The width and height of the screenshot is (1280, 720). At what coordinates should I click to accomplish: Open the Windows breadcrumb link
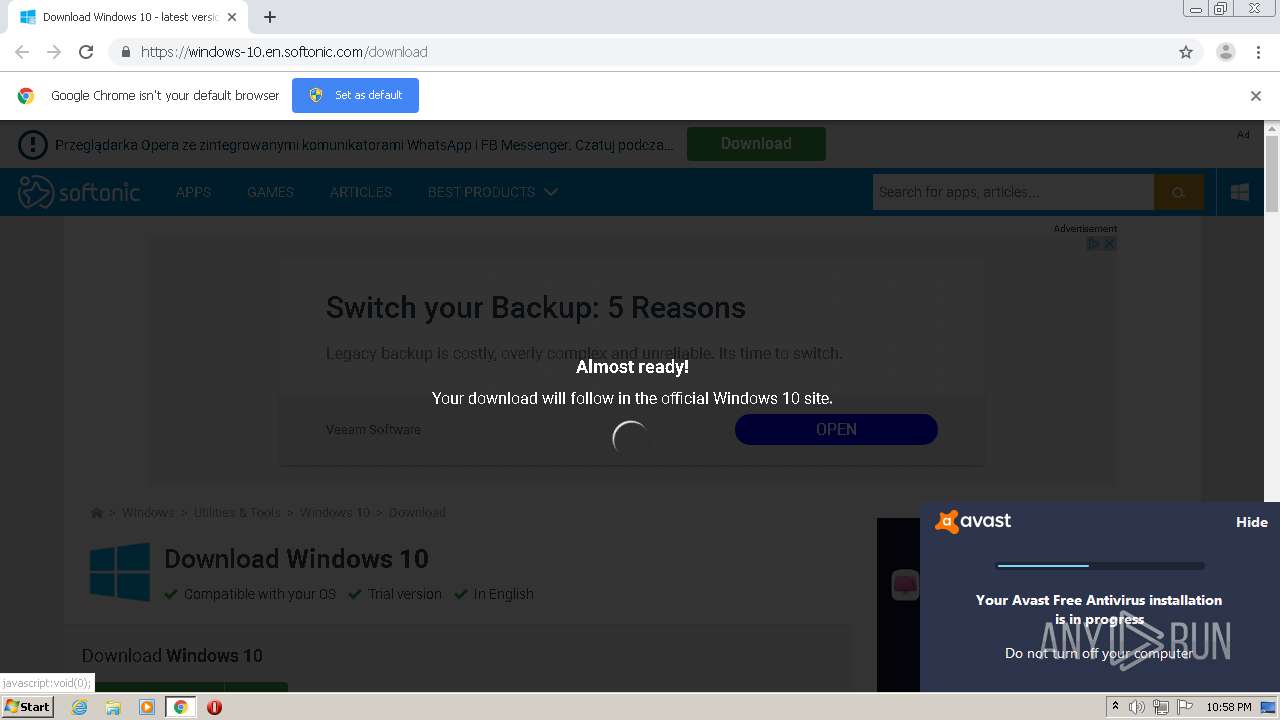tap(148, 513)
